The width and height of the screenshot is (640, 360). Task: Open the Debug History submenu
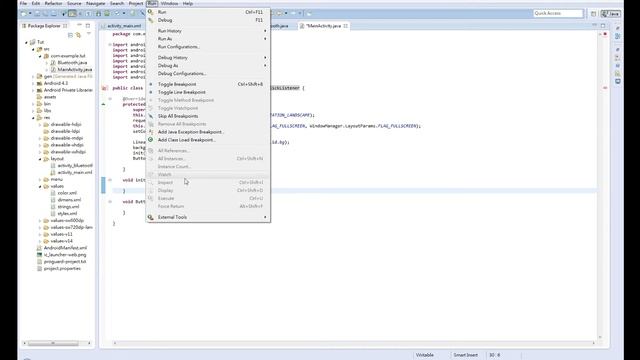click(208, 58)
